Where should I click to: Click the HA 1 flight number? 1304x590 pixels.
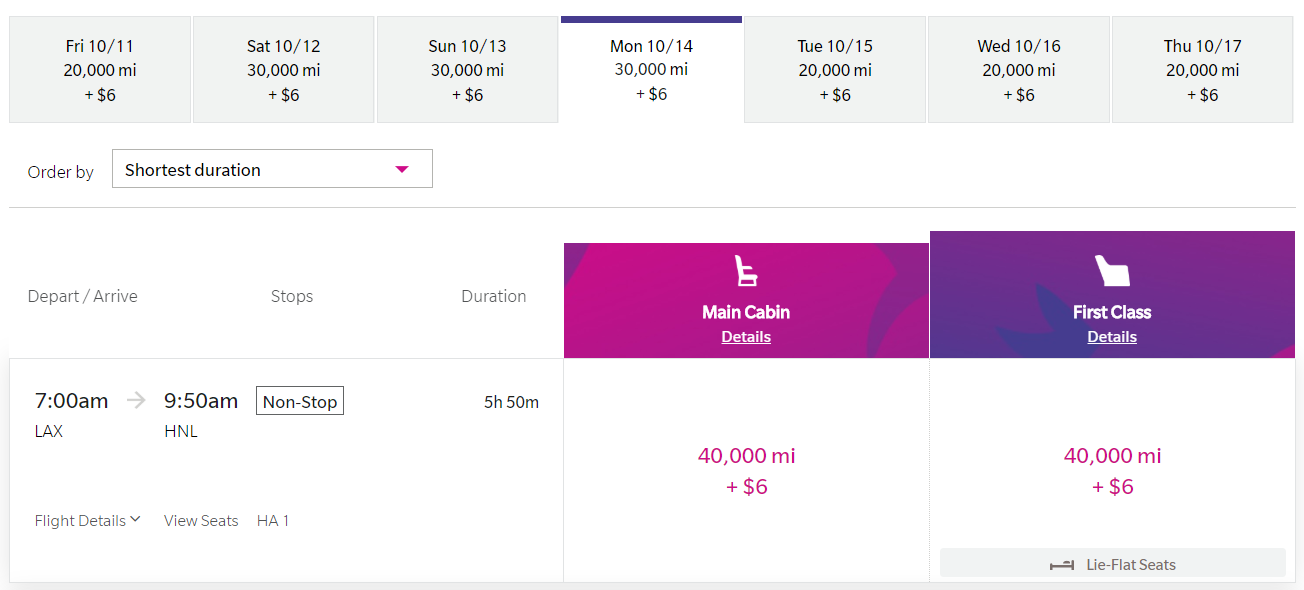tap(273, 521)
